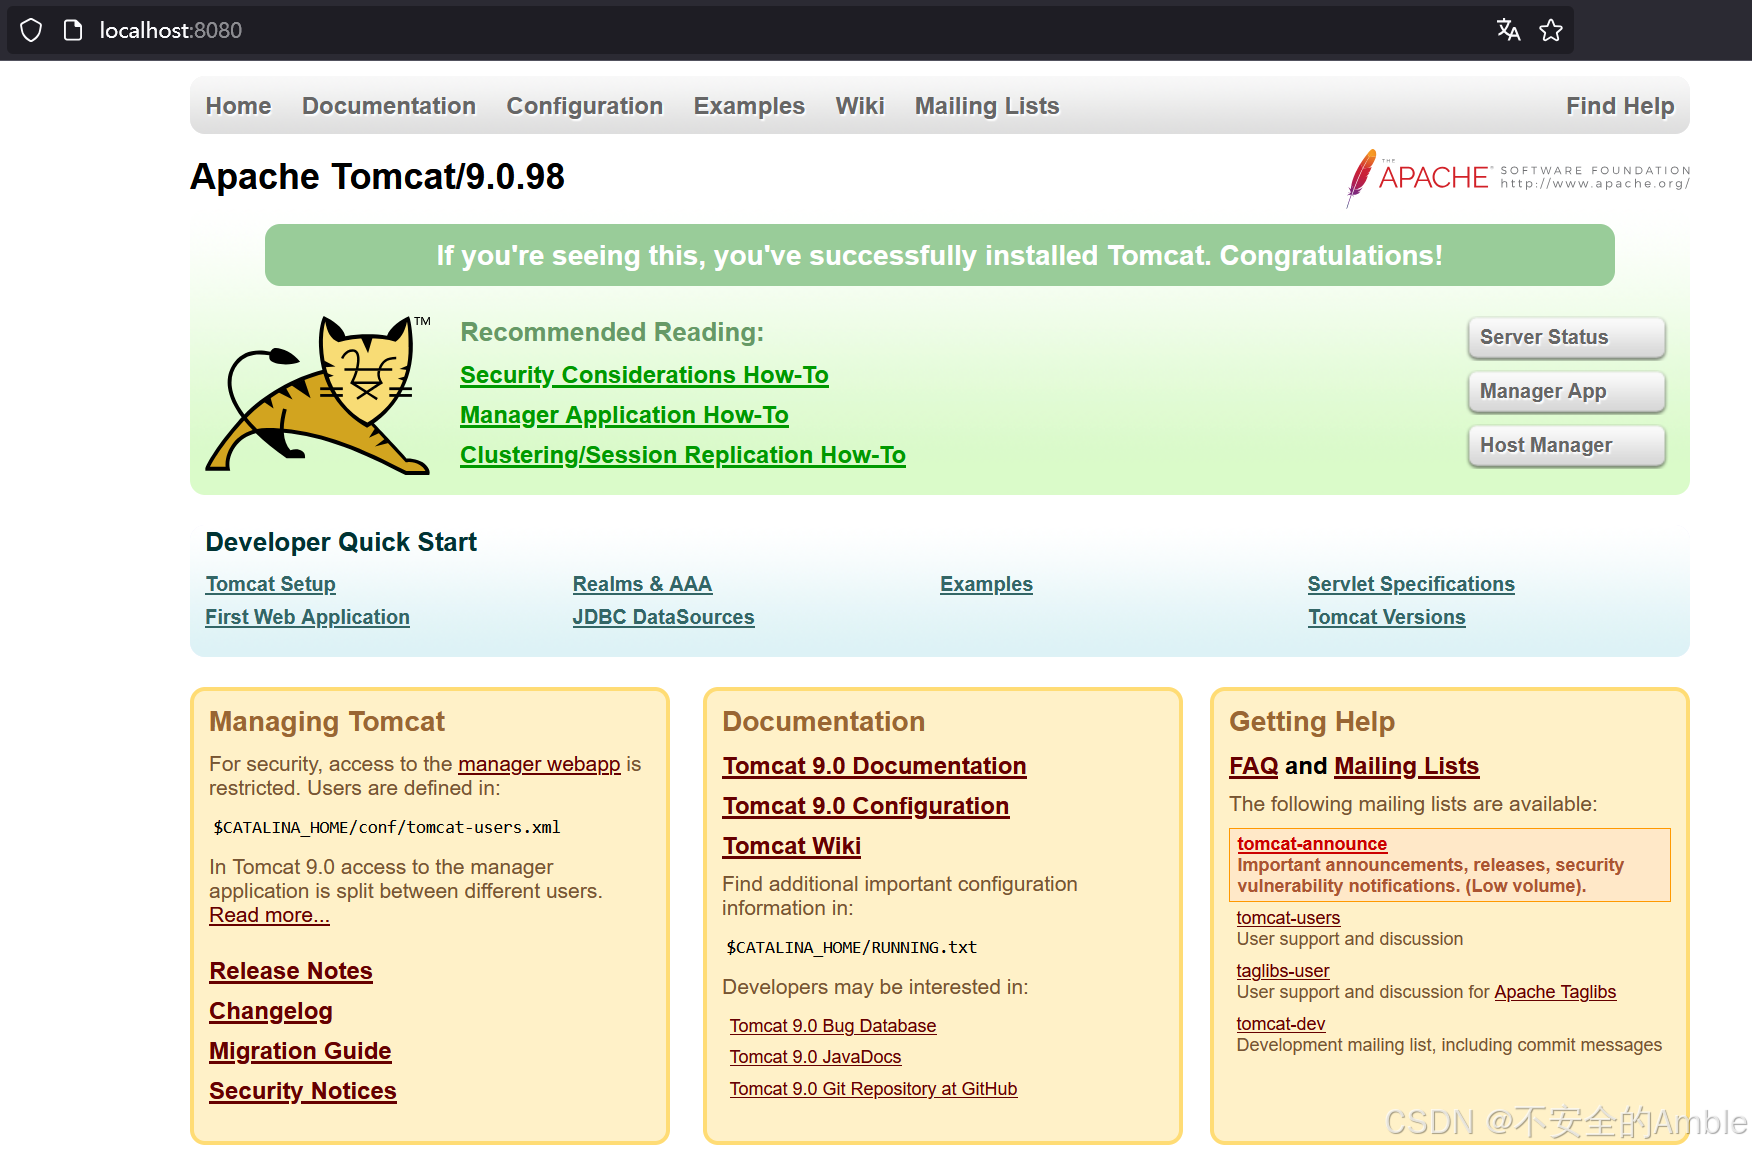Open JDBC DataSources link
Image resolution: width=1752 pixels, height=1152 pixels.
[663, 617]
